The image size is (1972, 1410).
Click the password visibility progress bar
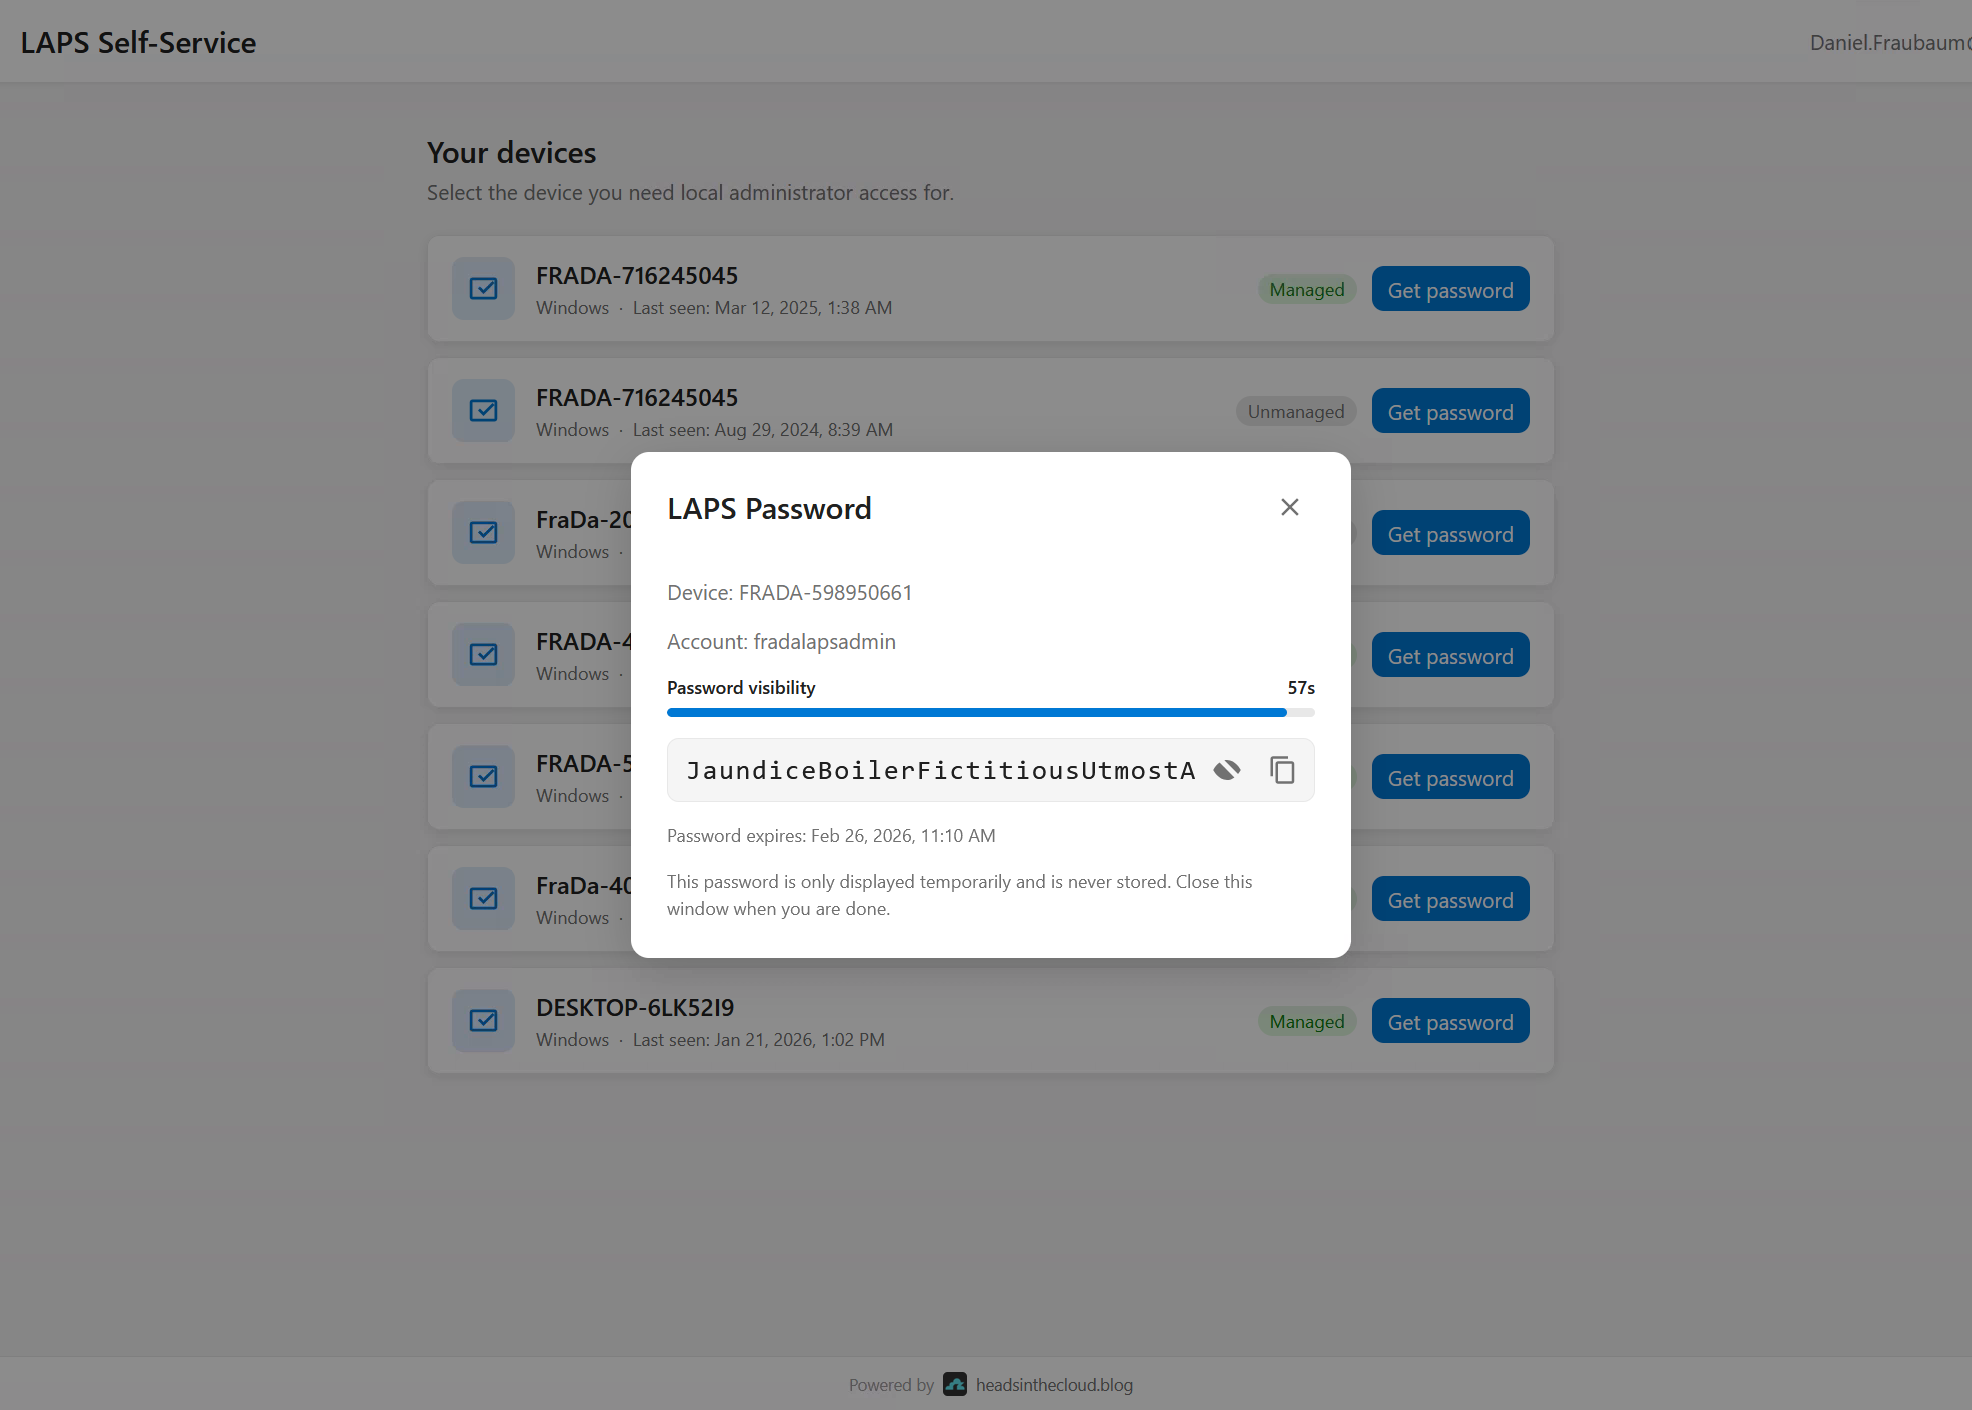click(x=990, y=712)
